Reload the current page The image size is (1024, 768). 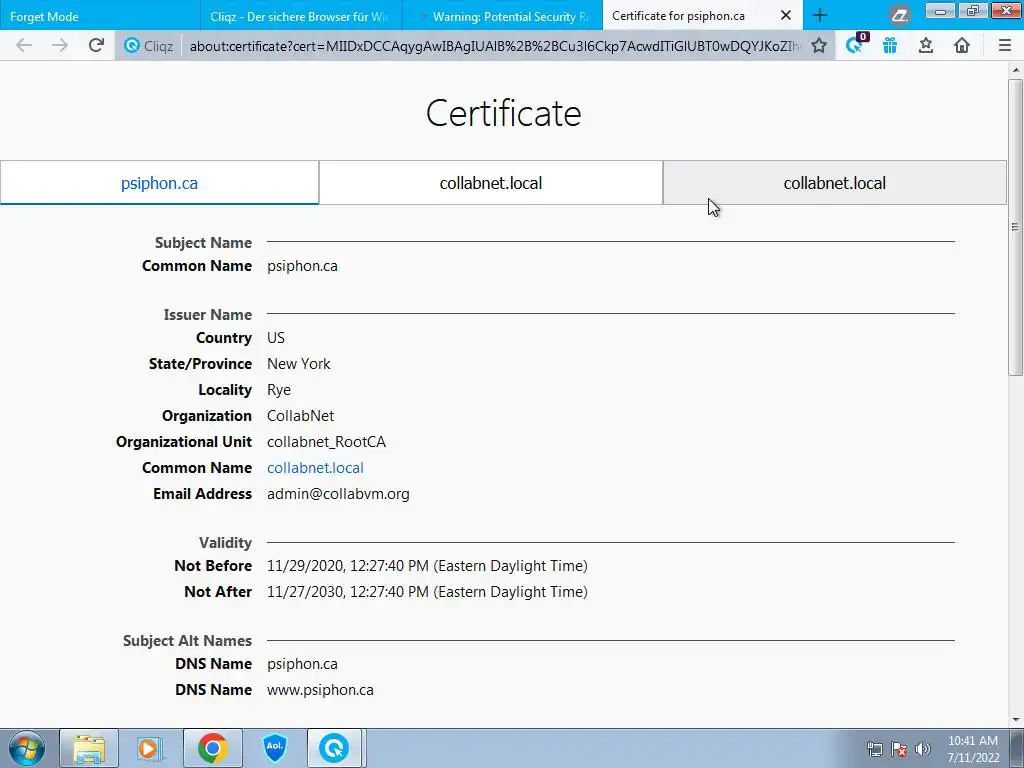point(96,45)
